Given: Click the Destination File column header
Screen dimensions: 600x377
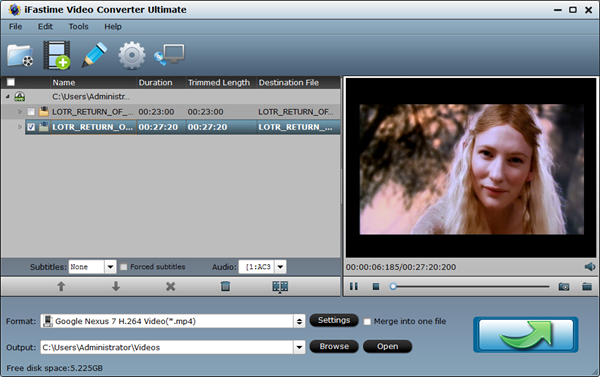Looking at the screenshot, I should point(298,82).
